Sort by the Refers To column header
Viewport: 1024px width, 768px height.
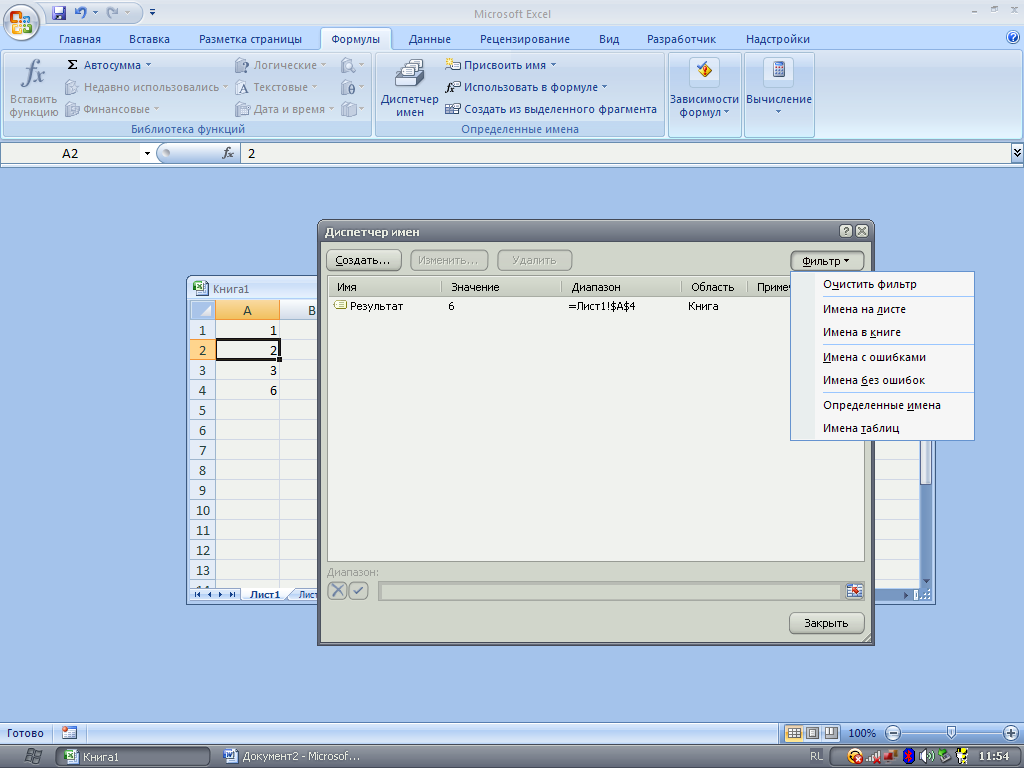(621, 287)
